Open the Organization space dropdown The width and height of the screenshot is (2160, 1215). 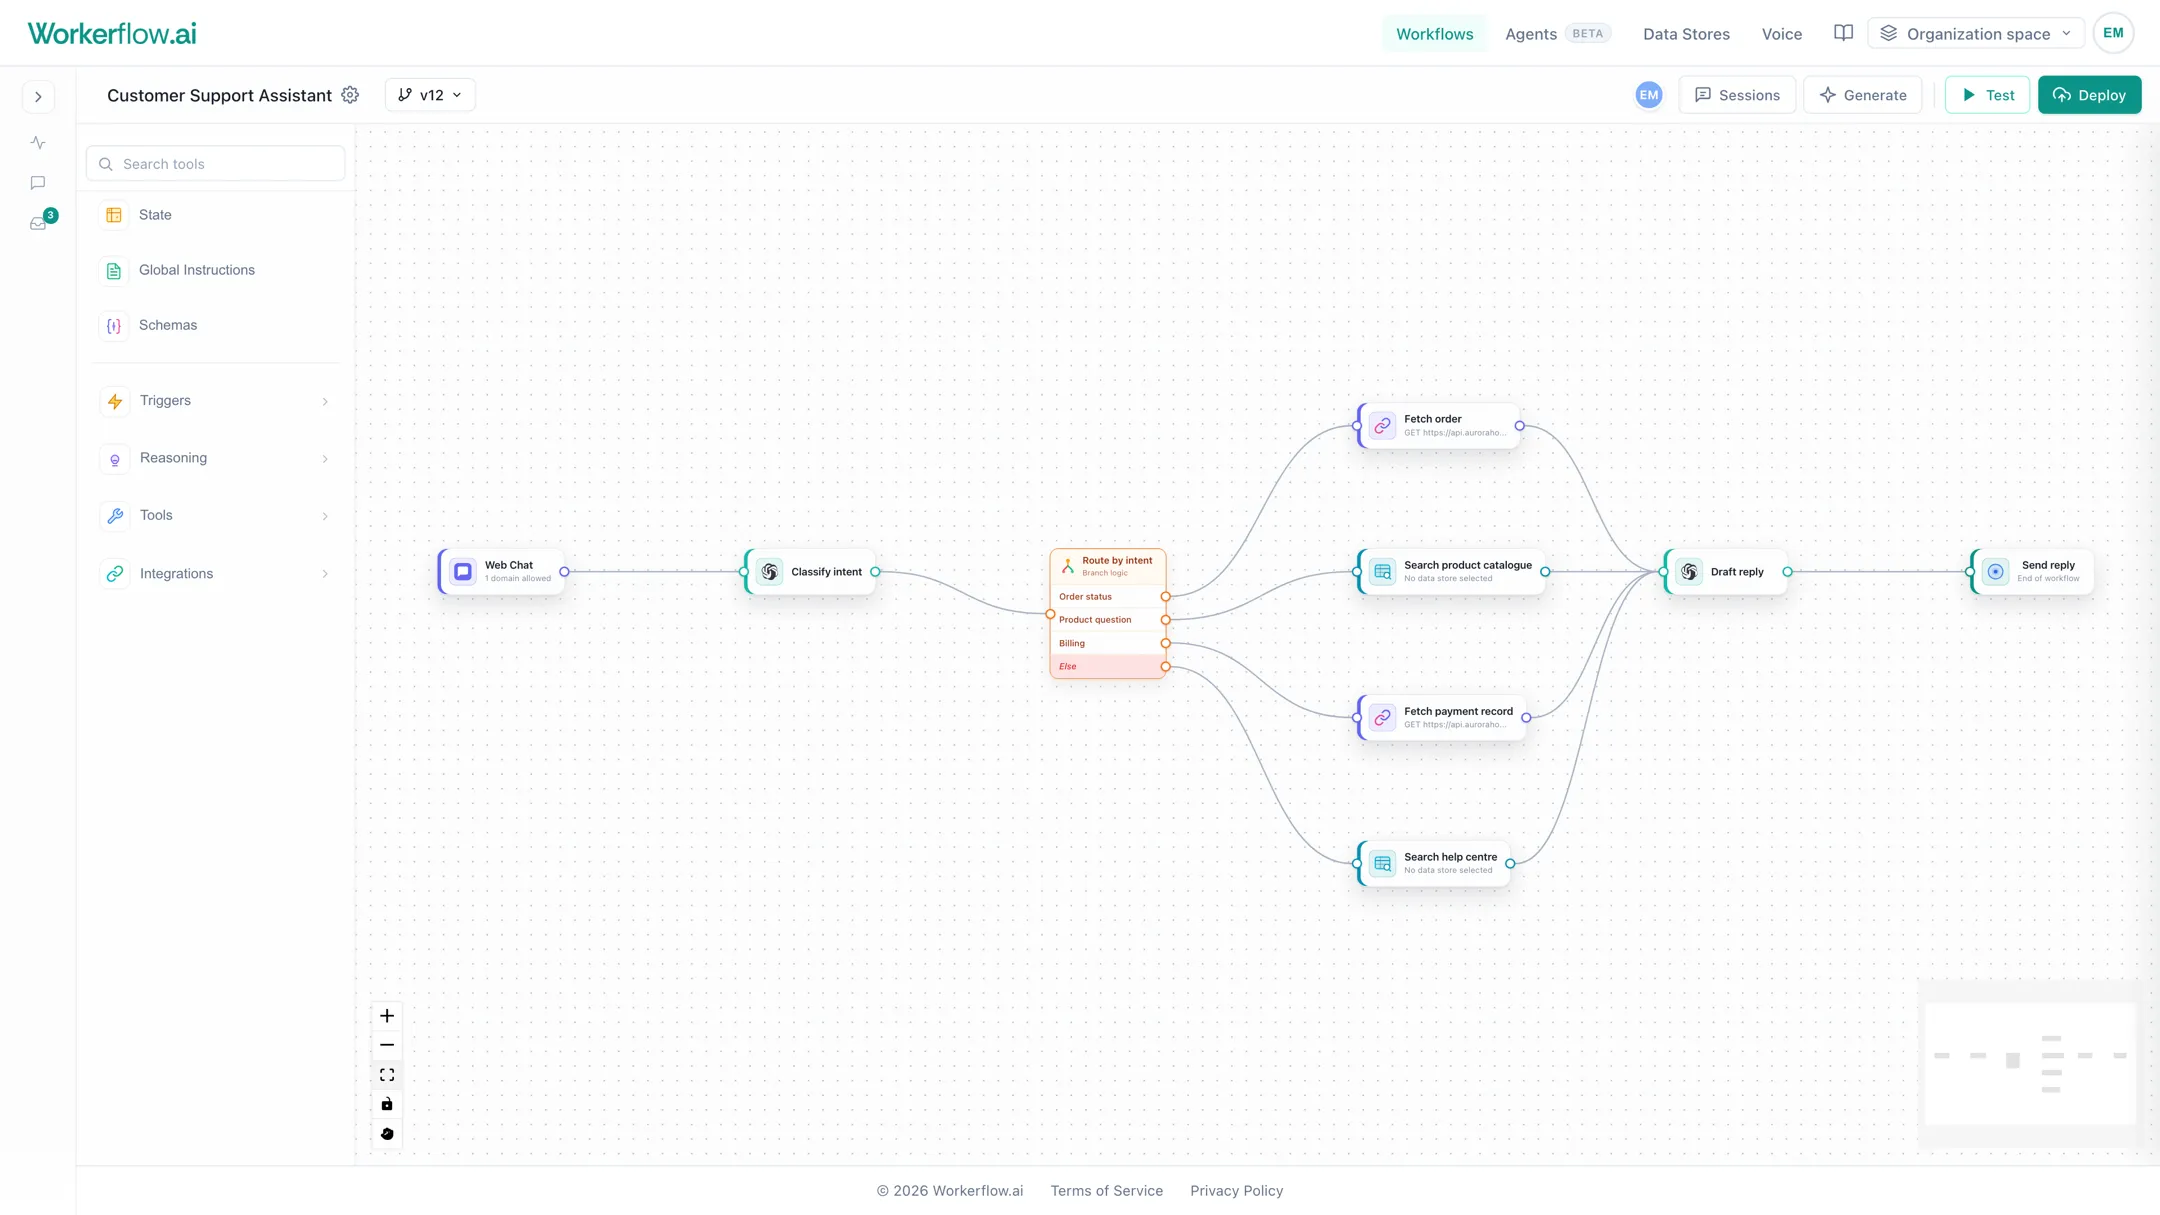(x=1976, y=33)
